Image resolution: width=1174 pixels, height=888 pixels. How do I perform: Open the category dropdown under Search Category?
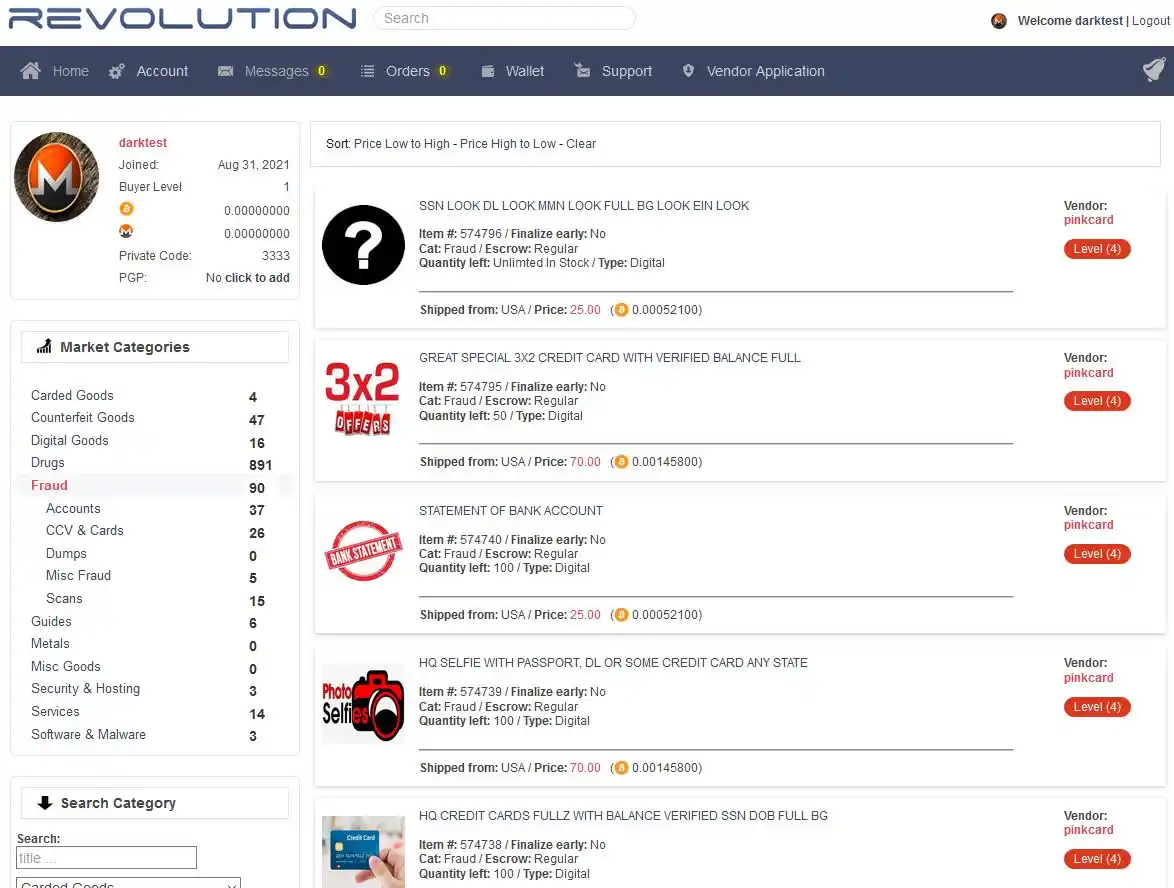(x=128, y=883)
